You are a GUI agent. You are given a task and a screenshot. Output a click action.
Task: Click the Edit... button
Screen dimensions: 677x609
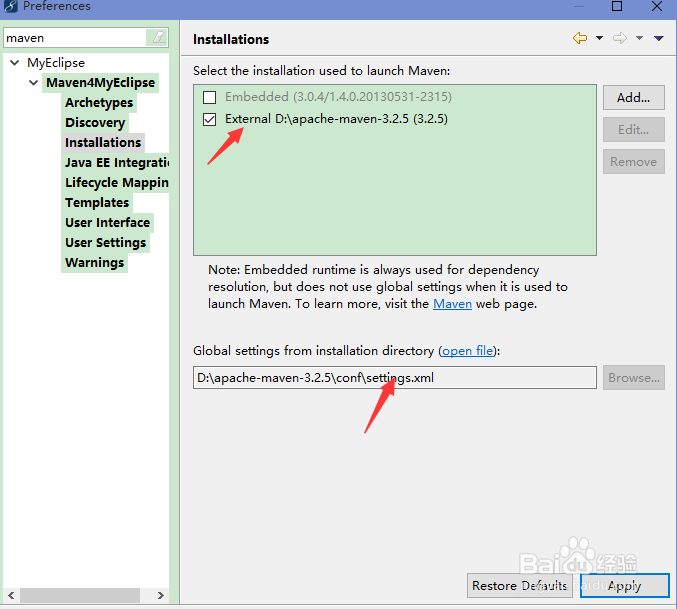[x=633, y=129]
